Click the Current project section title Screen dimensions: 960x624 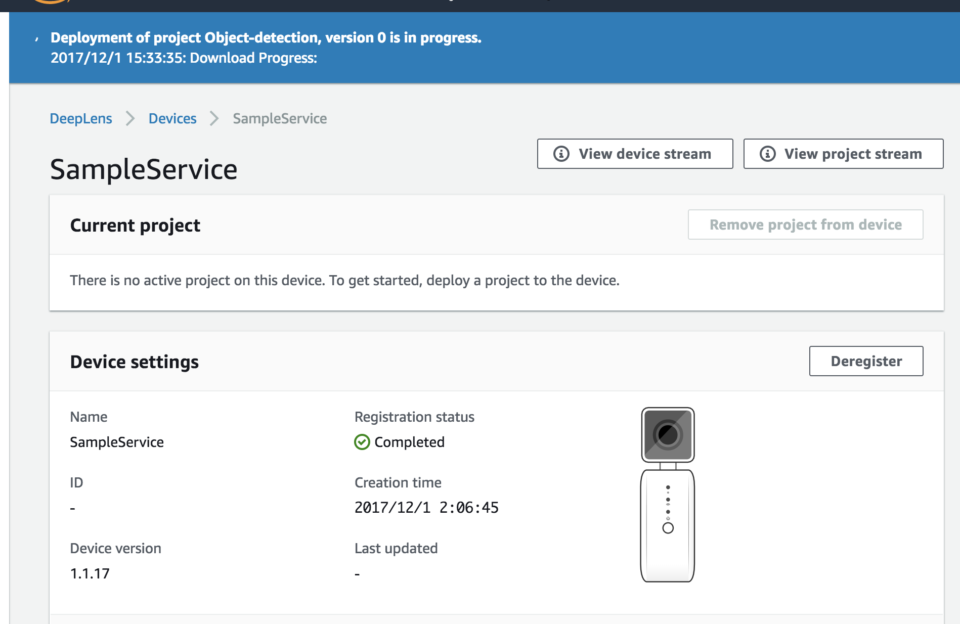135,225
